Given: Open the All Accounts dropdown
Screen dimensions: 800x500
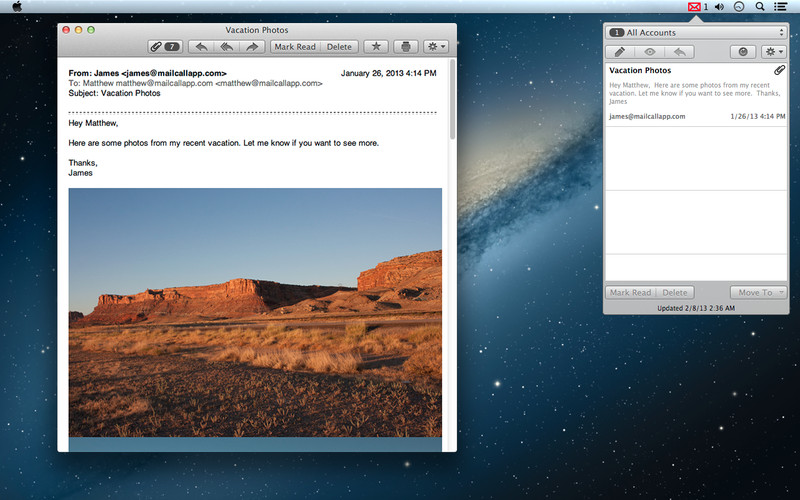Looking at the screenshot, I should click(696, 33).
